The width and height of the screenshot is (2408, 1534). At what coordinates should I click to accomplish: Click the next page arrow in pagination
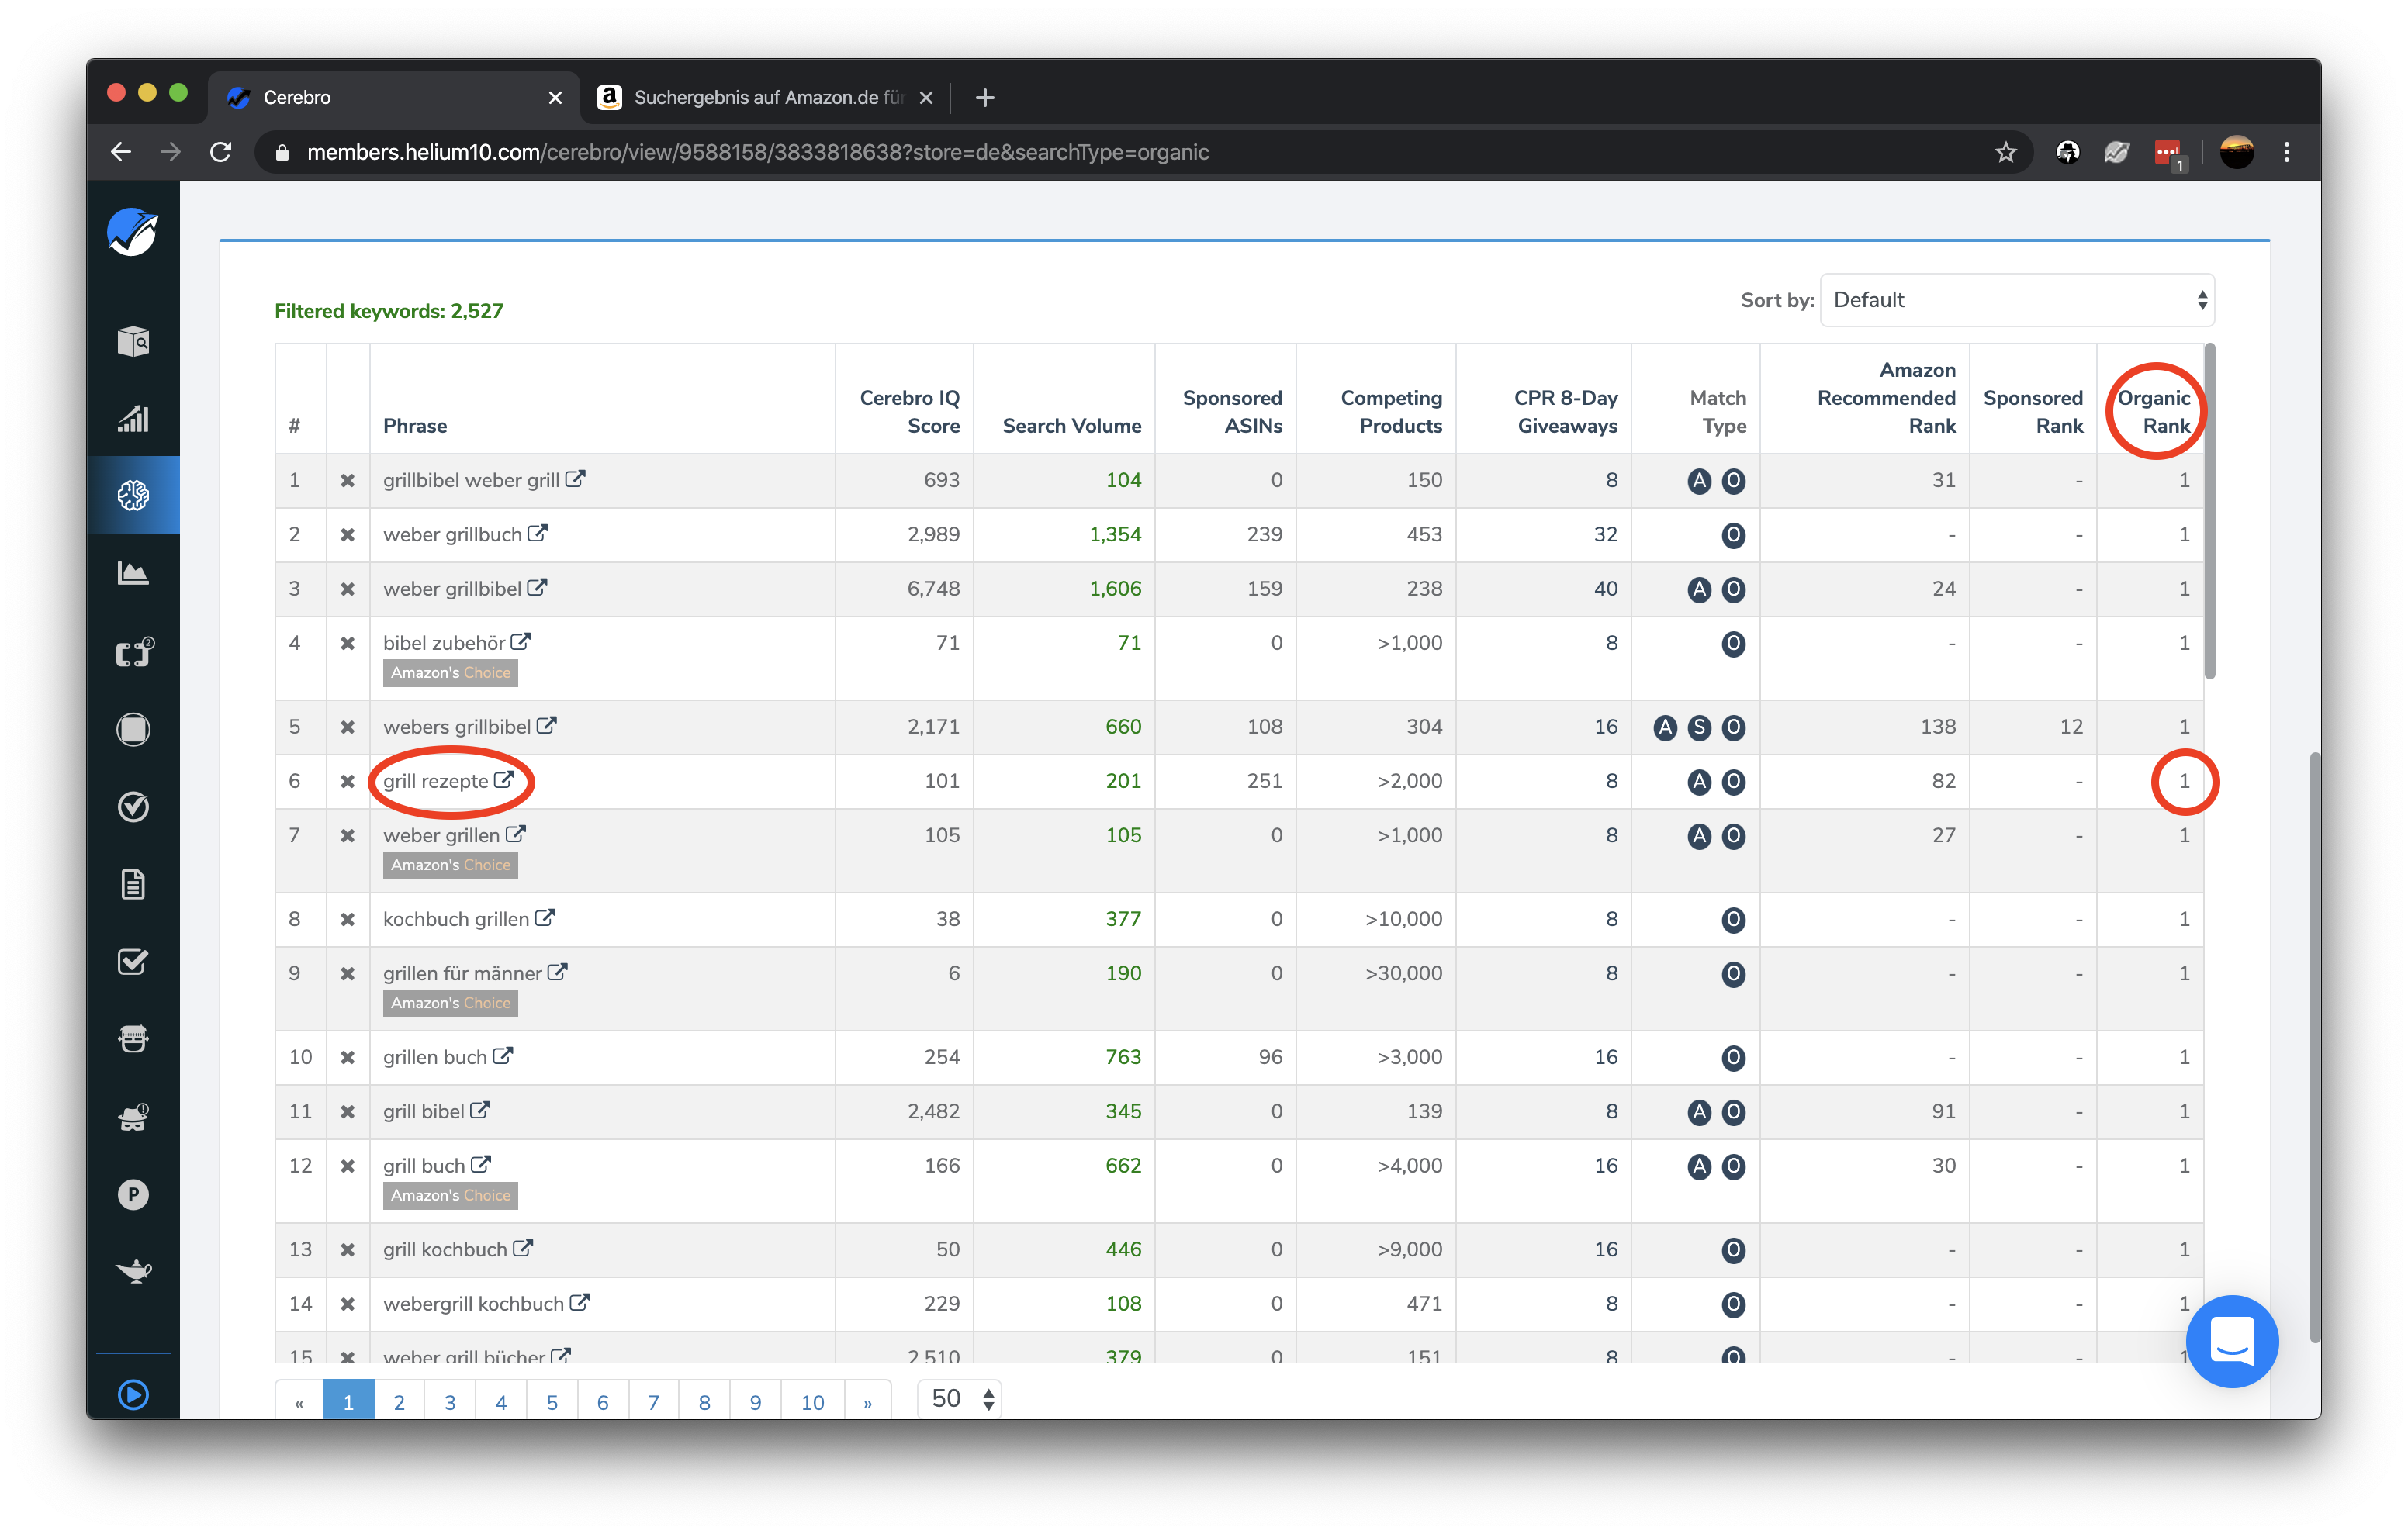coord(867,1402)
